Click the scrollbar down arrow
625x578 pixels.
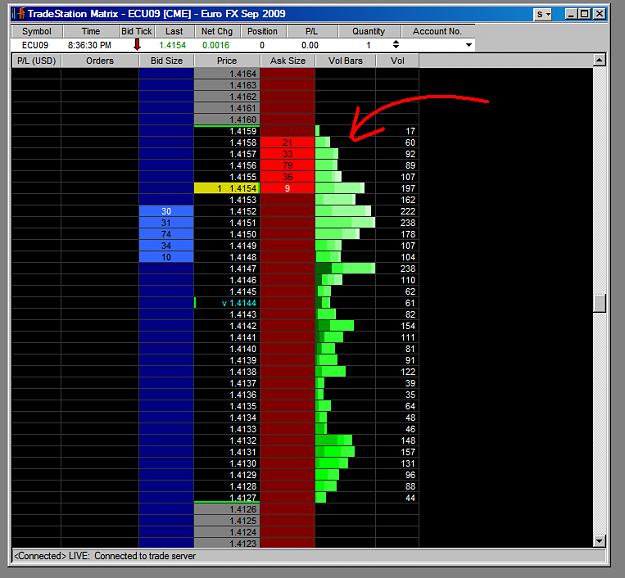[599, 541]
